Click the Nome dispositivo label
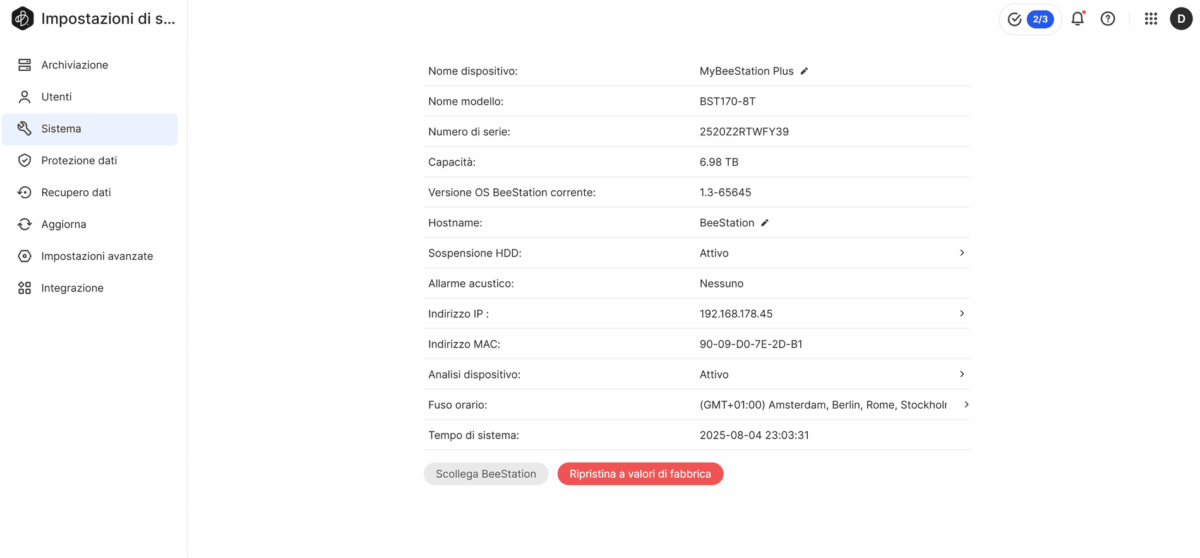 473,71
